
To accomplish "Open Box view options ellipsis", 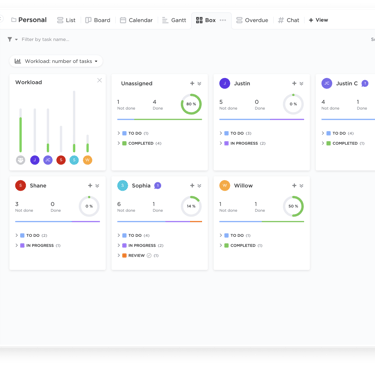I will 223,20.
